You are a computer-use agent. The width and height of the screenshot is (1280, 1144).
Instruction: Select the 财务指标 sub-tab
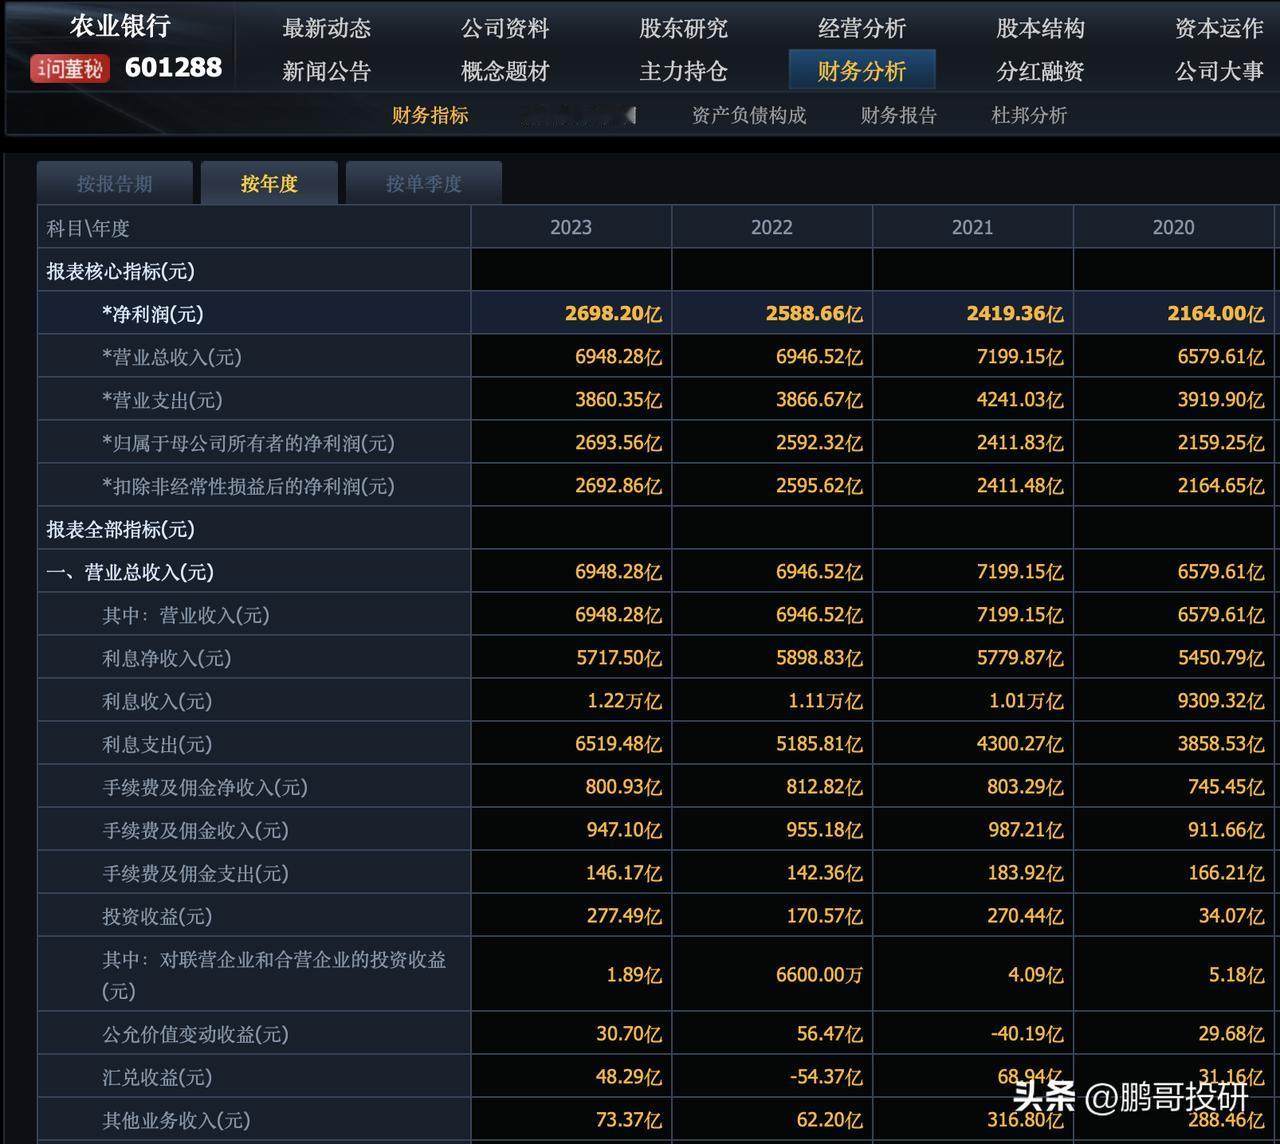pos(430,115)
